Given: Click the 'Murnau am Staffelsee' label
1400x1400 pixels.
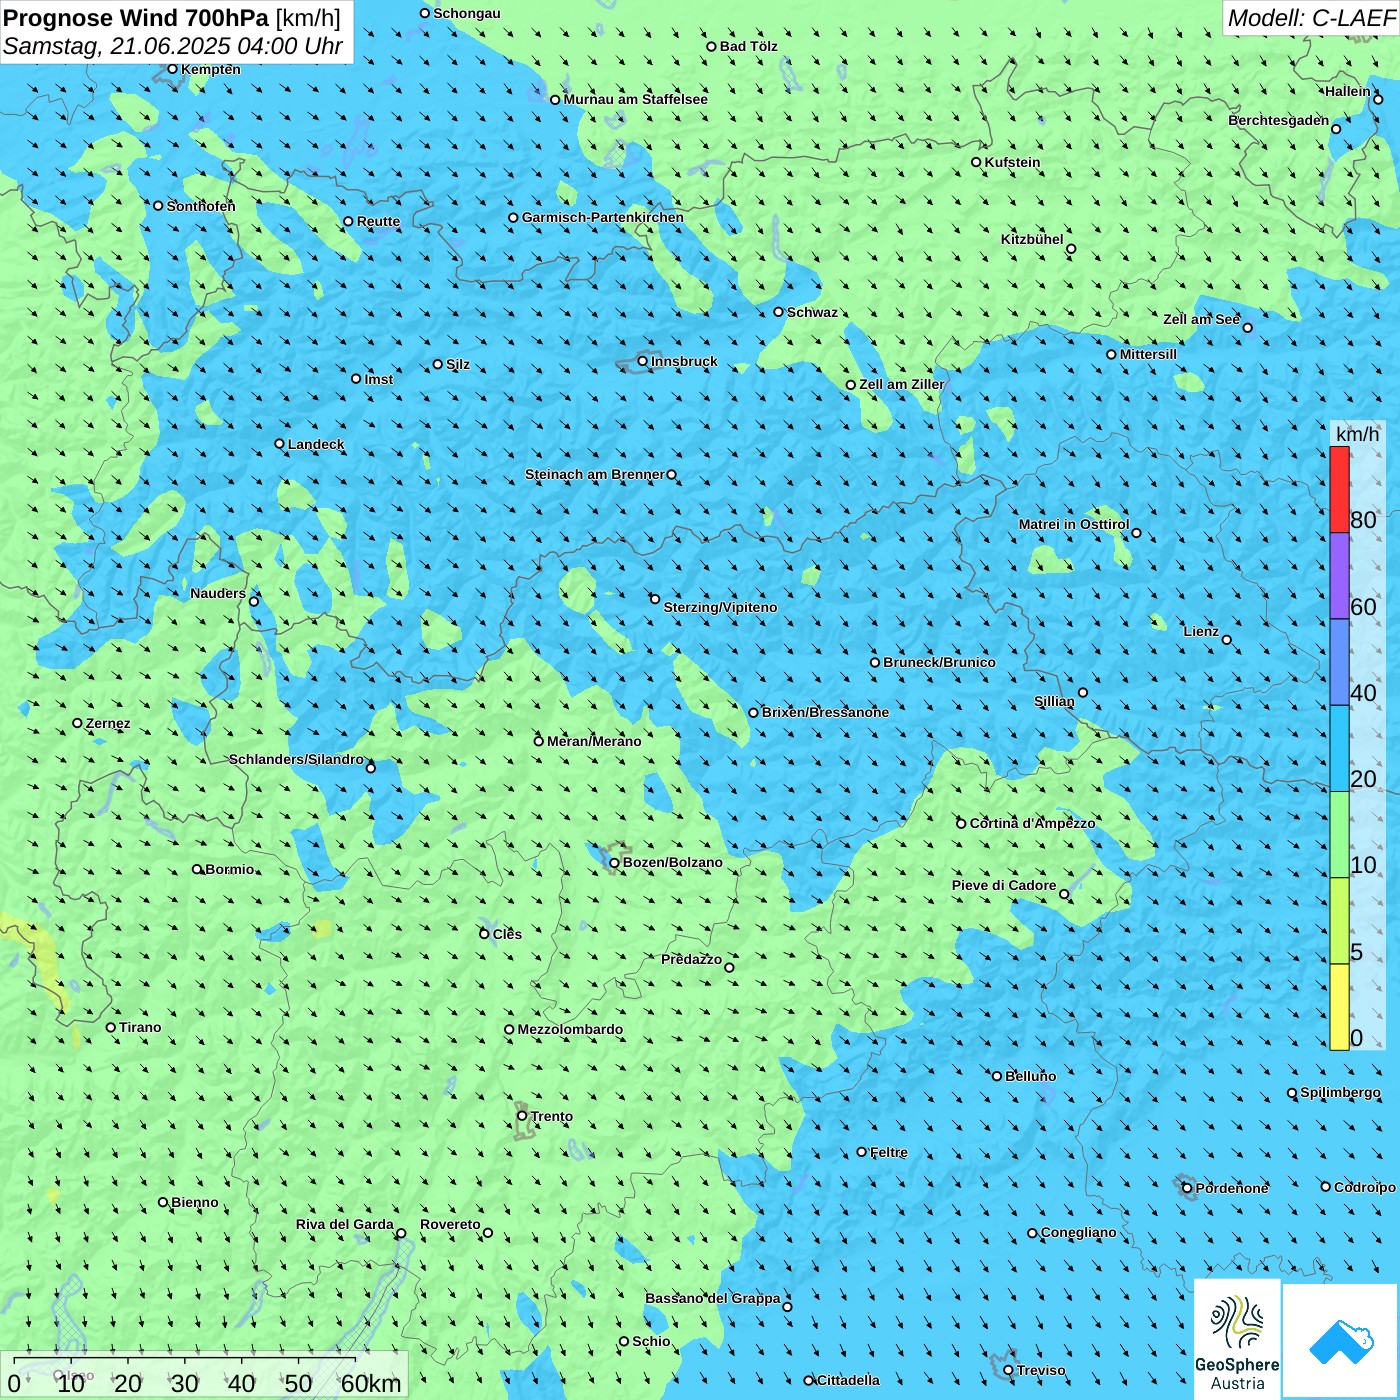Looking at the screenshot, I should [x=635, y=99].
